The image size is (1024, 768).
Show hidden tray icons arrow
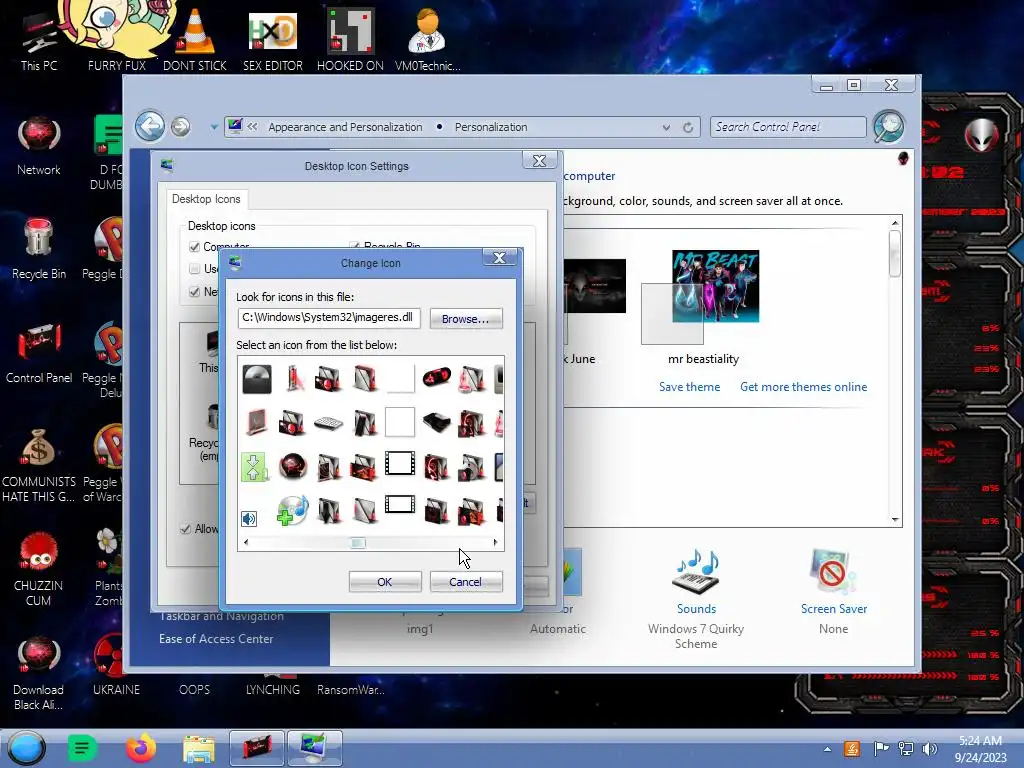[x=827, y=749]
